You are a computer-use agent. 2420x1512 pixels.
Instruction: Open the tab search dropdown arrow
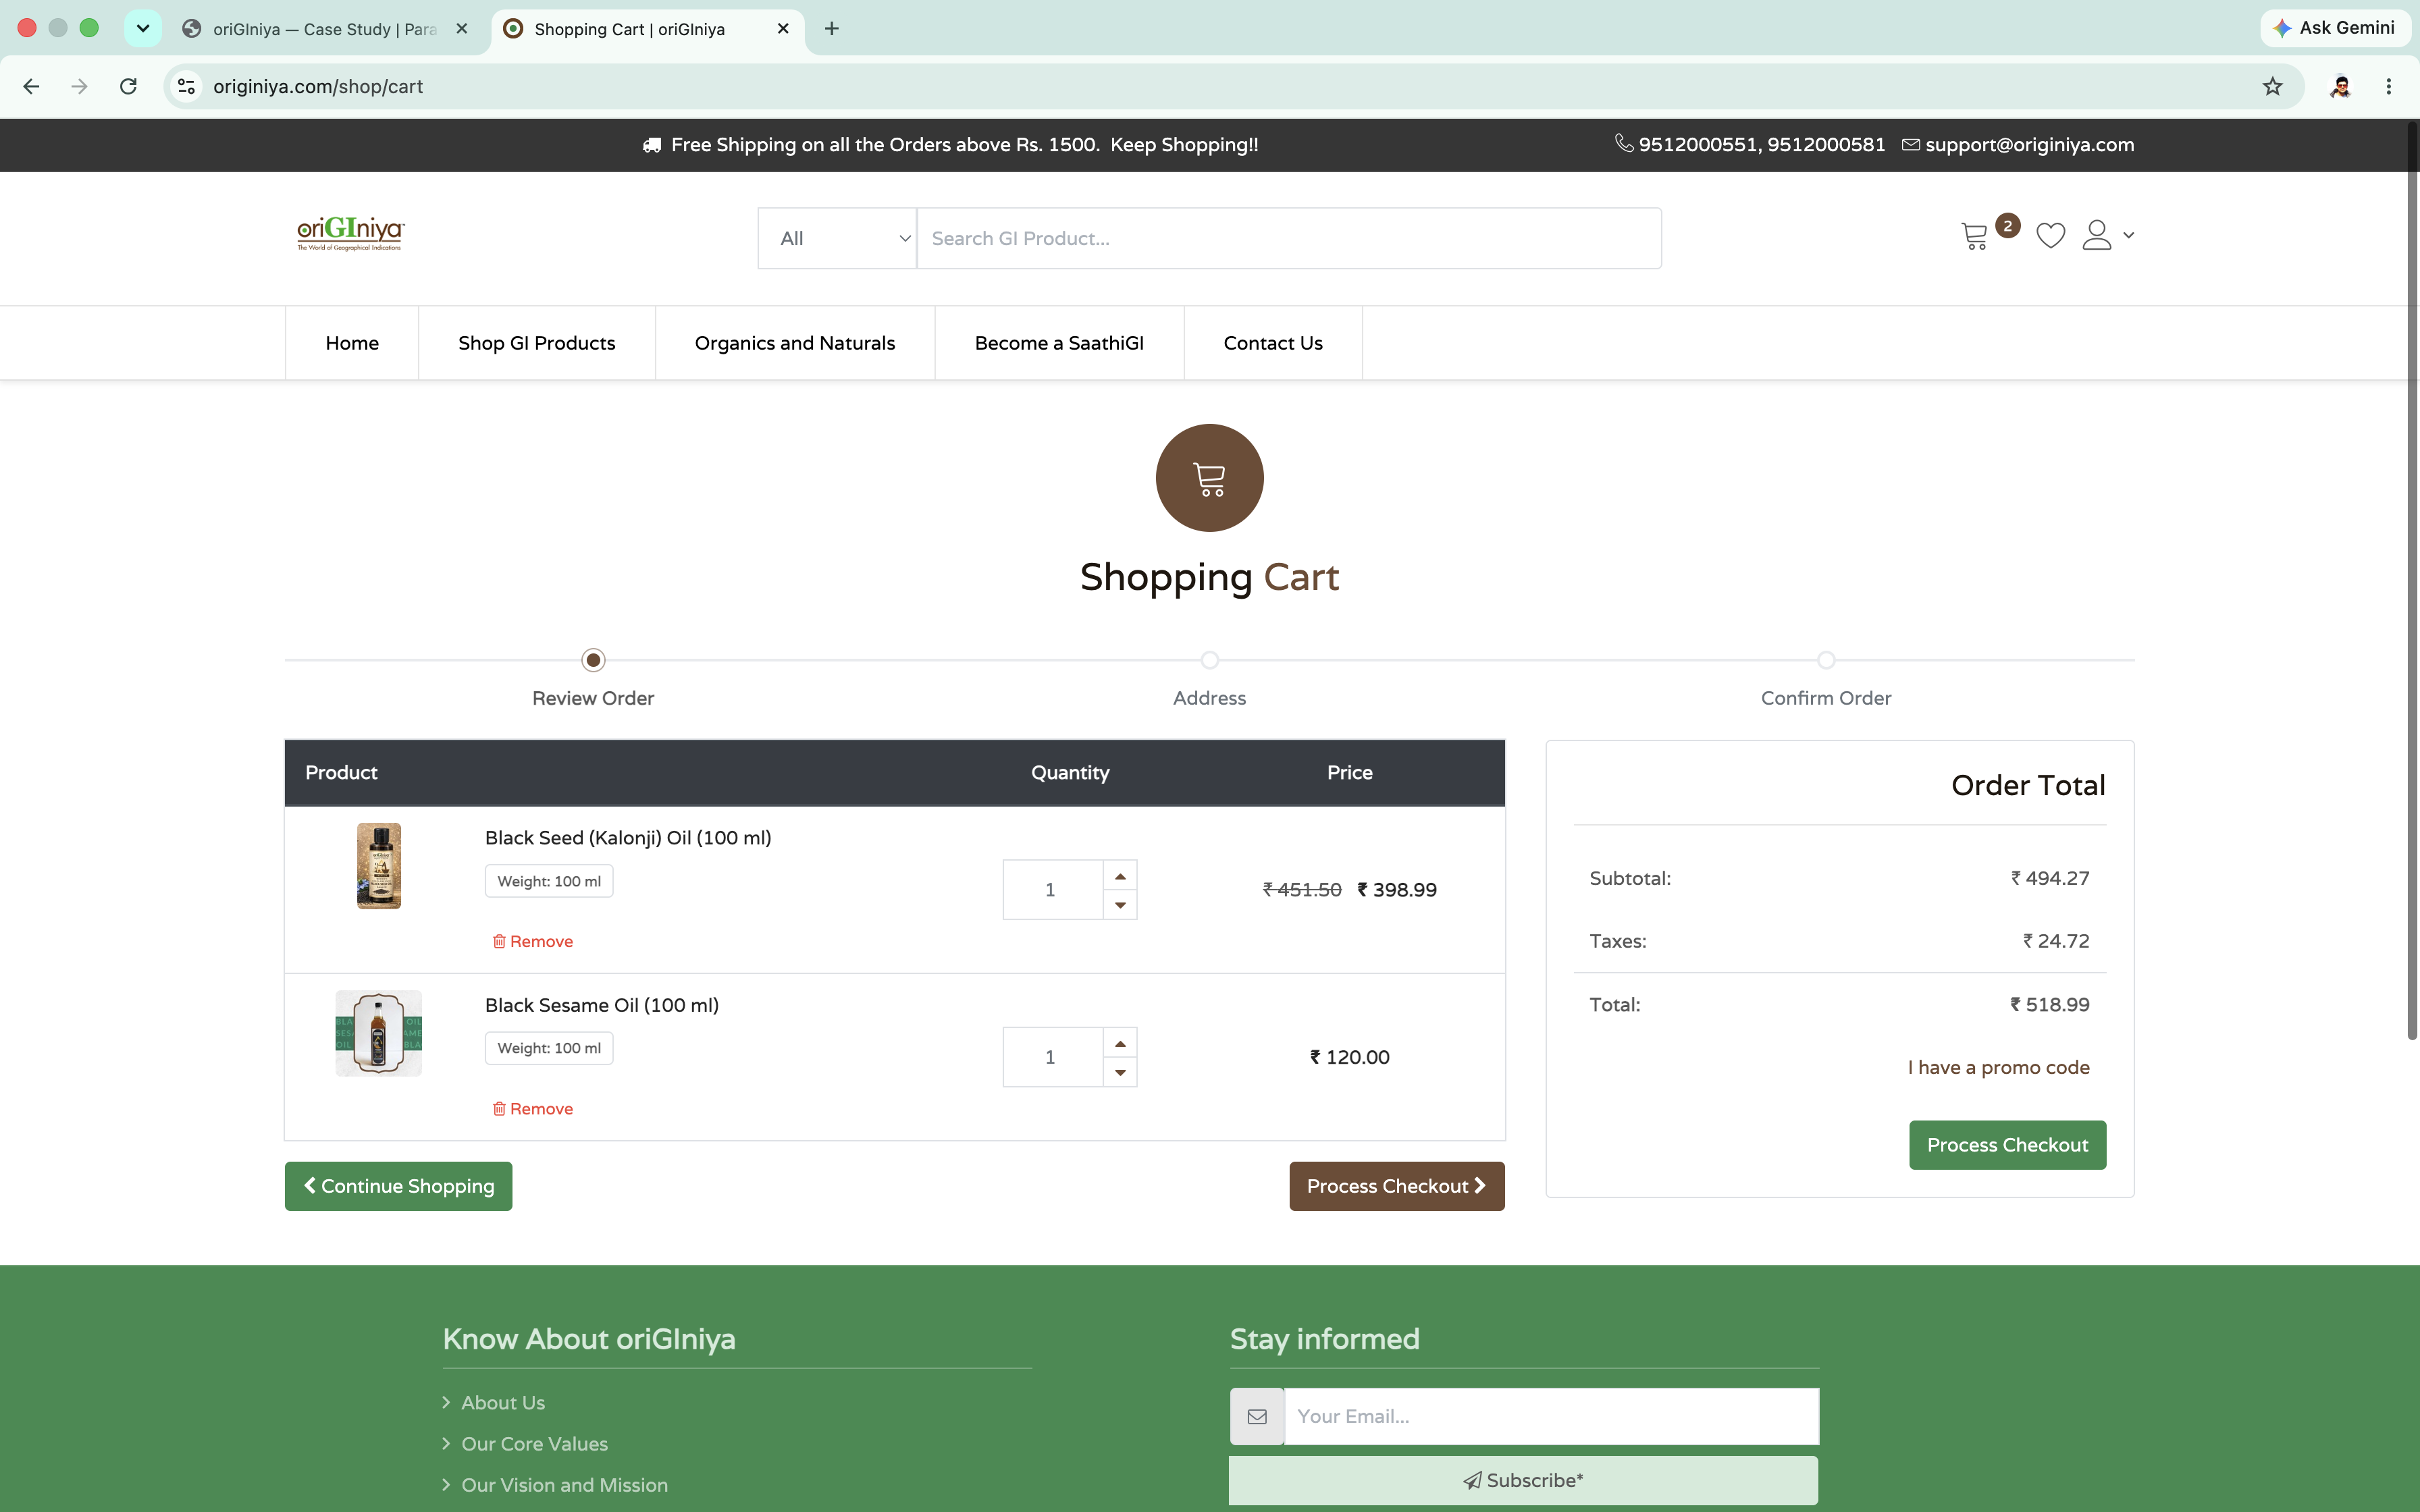143,28
